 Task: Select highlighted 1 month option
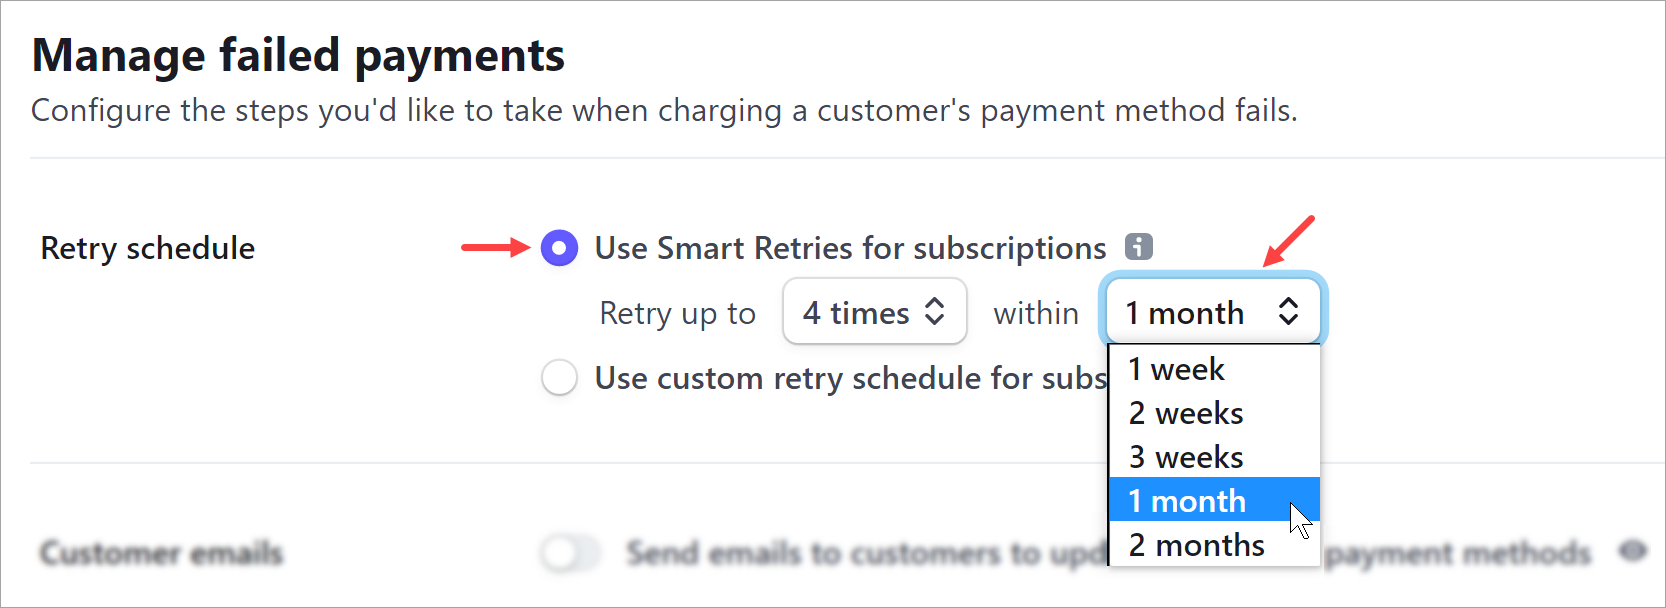point(1214,500)
